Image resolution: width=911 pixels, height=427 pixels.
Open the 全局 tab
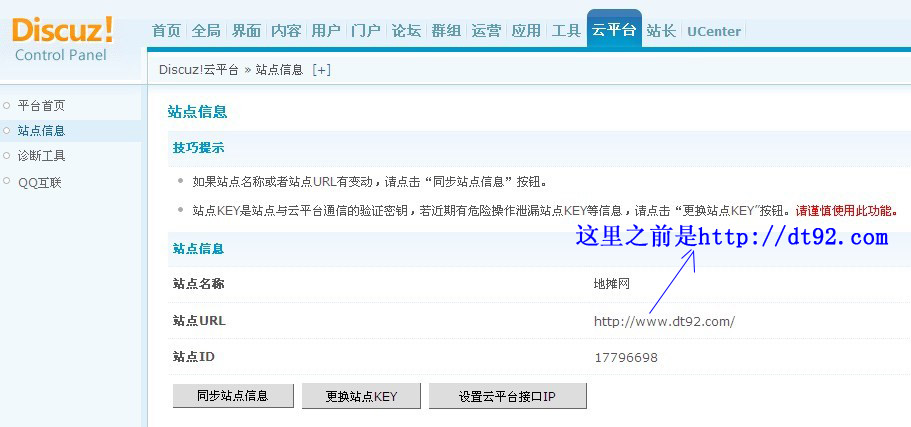click(x=206, y=31)
